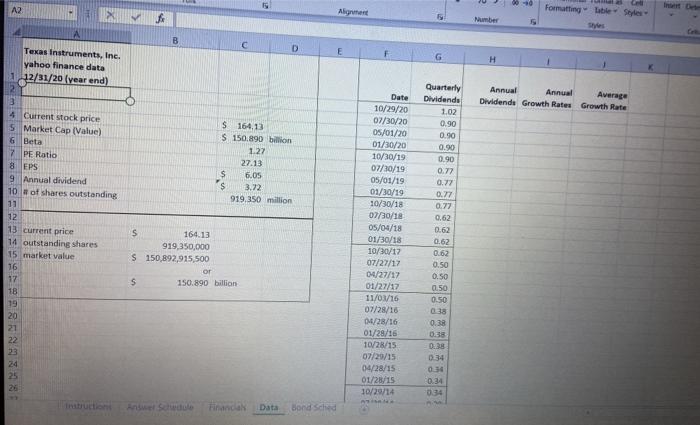Select the Data sheet tab
700x425 pixels.
(269, 407)
